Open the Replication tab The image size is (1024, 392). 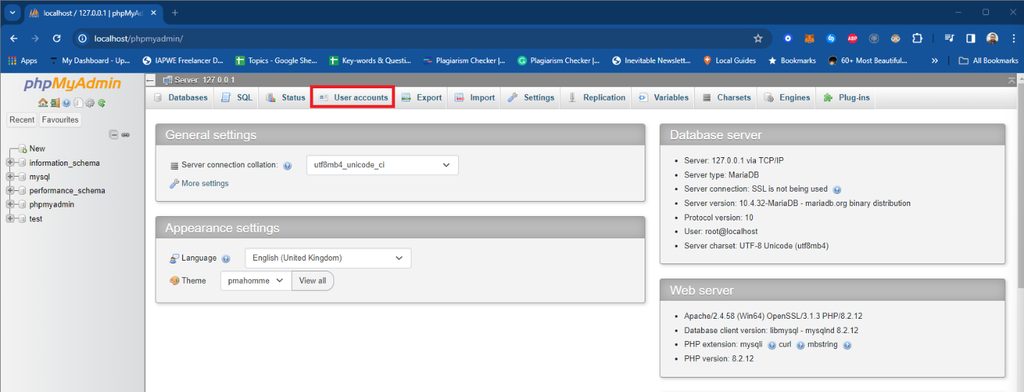tap(596, 97)
